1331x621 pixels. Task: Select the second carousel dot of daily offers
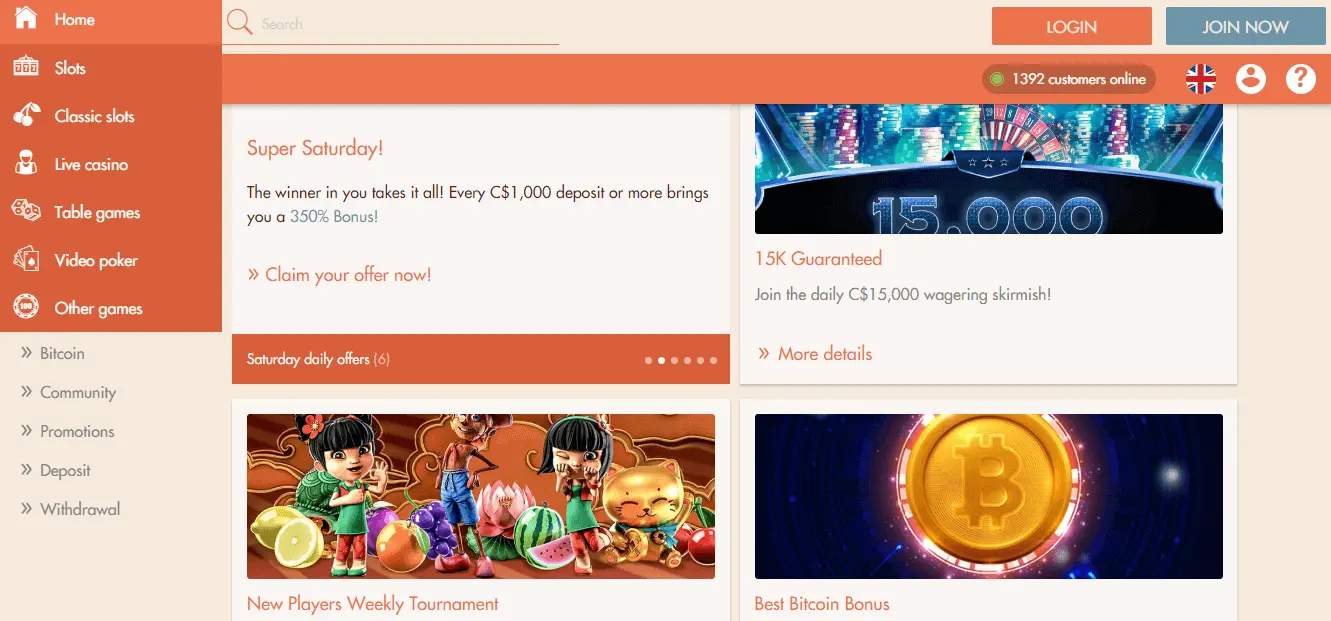661,360
